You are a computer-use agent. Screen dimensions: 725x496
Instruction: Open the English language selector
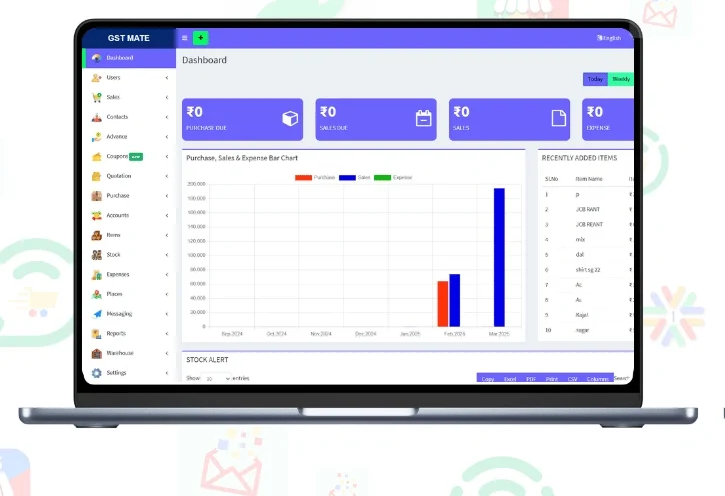click(609, 38)
